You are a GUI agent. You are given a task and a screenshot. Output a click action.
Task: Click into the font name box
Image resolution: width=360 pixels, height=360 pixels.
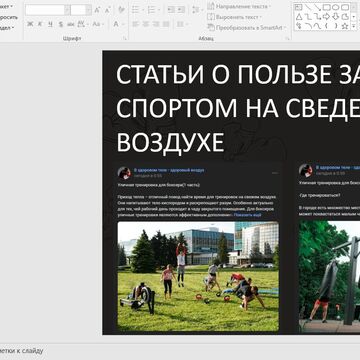click(x=45, y=10)
